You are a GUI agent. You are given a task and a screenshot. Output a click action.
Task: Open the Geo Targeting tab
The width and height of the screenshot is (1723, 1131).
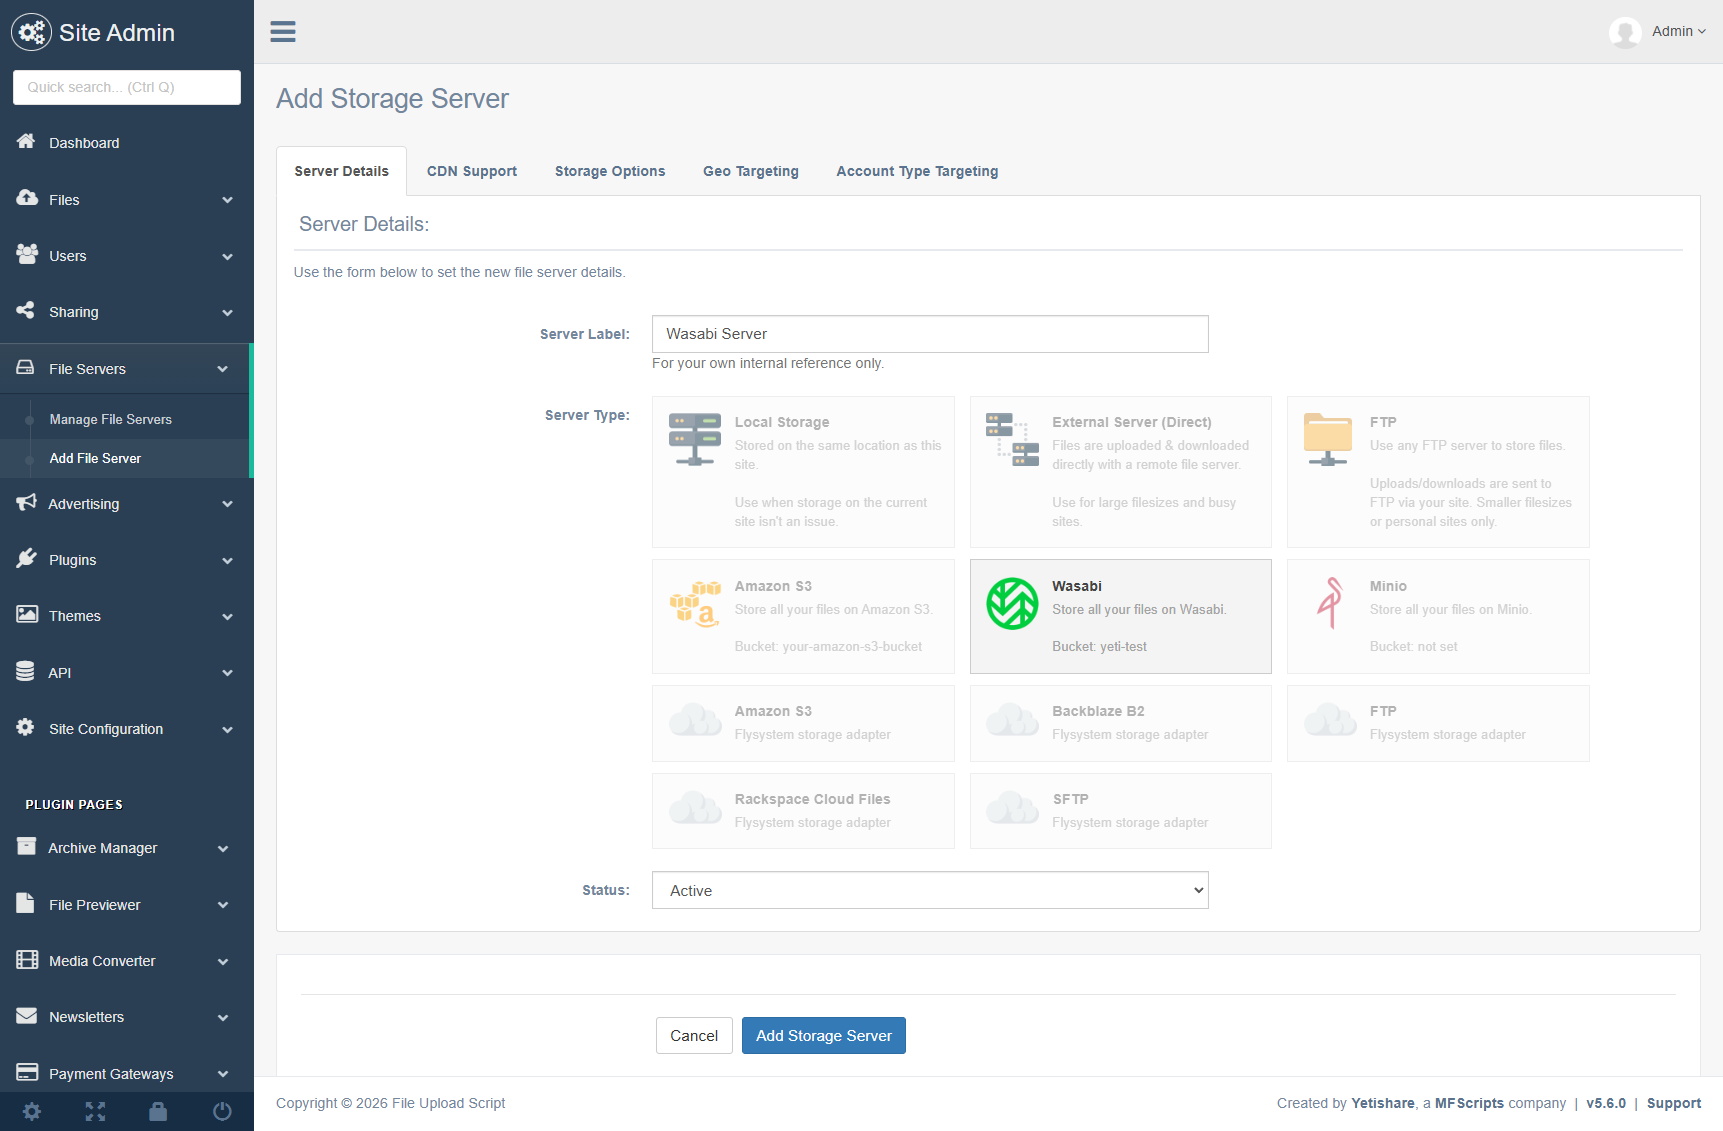[x=750, y=171]
